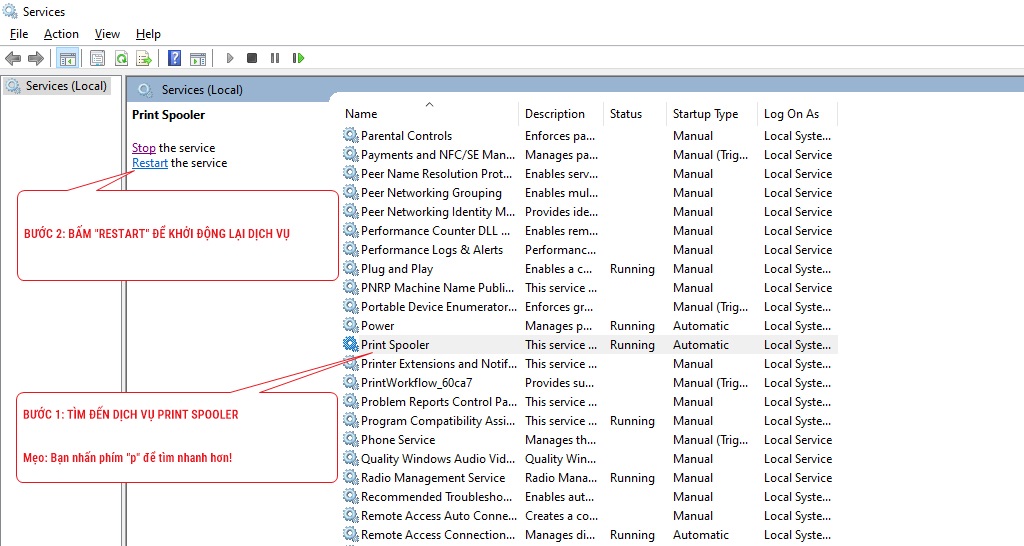Click the gear icon in Services (Local) header
This screenshot has height=546, width=1024.
pos(145,89)
